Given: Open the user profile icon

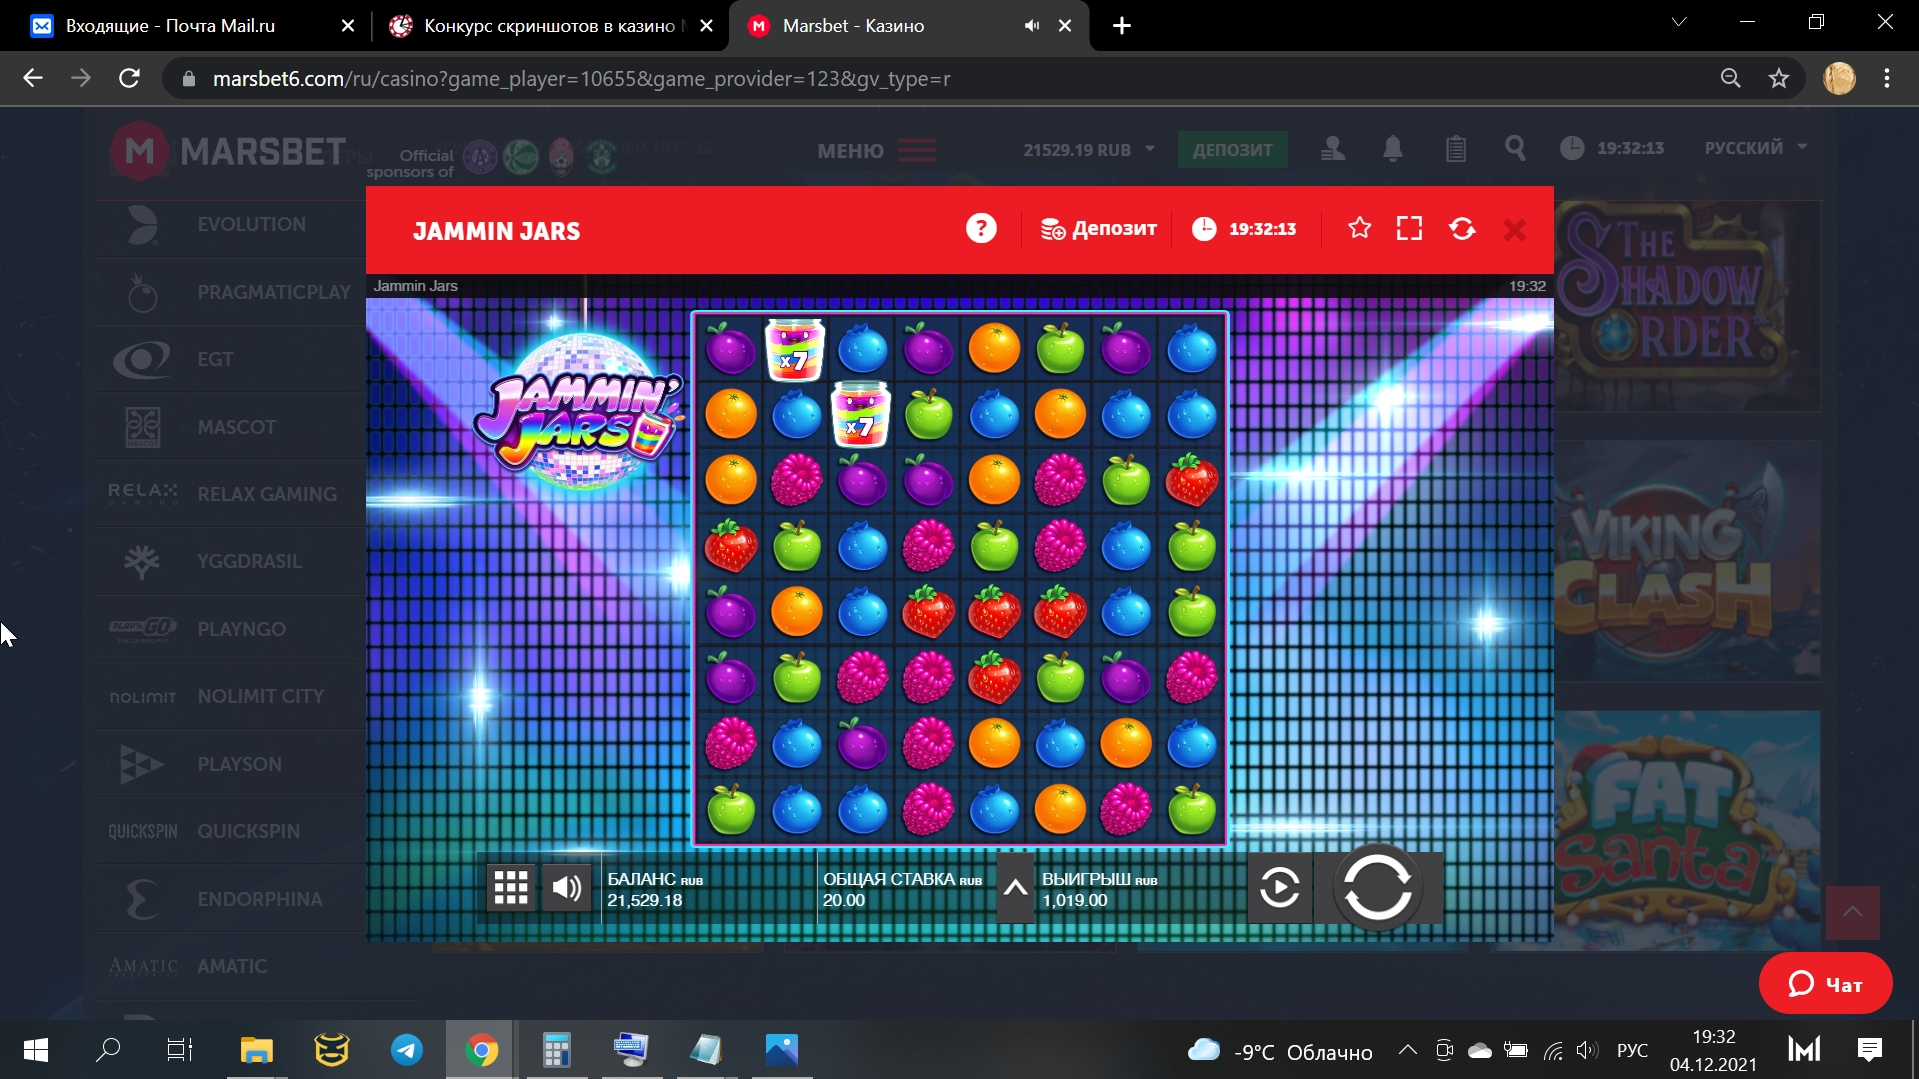Looking at the screenshot, I should [x=1332, y=149].
